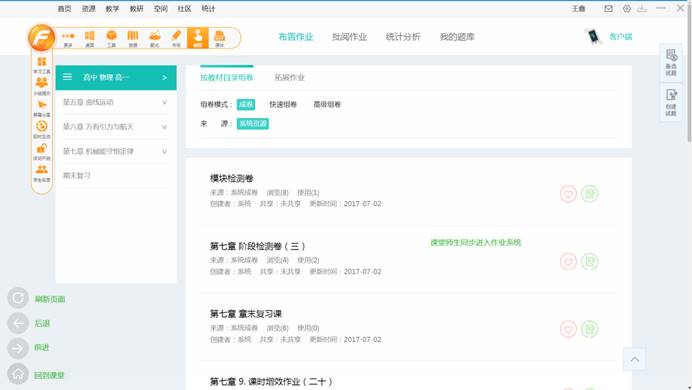Open the 备选试题 panel icon on right edge
This screenshot has width=692, height=390.
[671, 62]
